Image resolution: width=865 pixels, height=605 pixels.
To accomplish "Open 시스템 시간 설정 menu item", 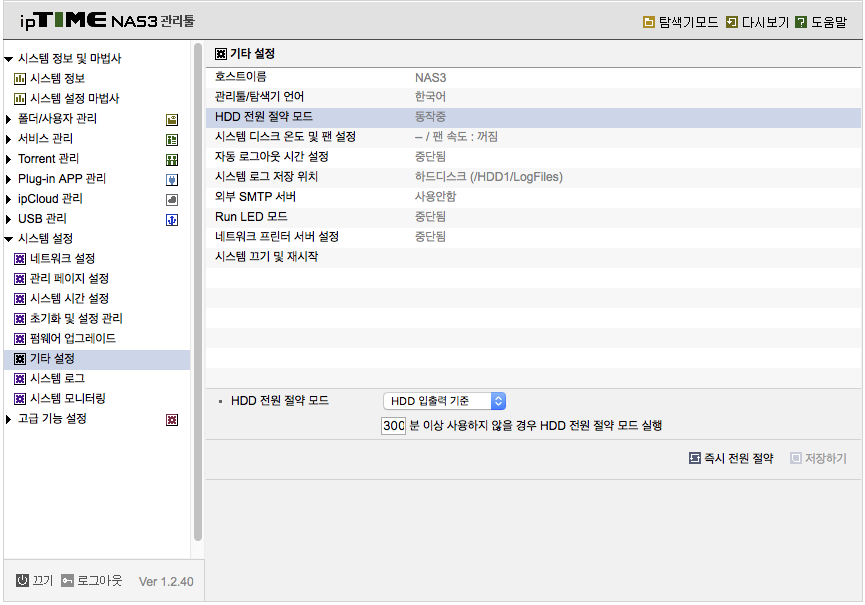I will click(x=70, y=298).
